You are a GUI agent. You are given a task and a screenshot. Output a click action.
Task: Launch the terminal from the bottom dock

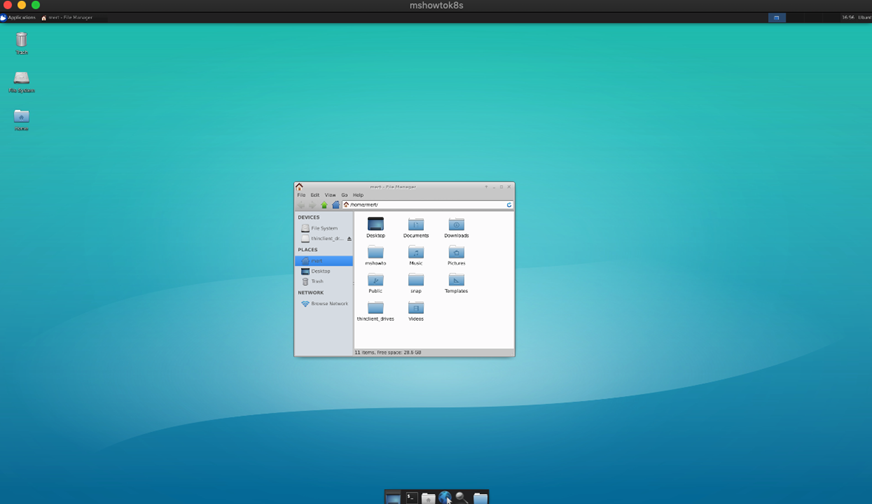click(x=412, y=497)
